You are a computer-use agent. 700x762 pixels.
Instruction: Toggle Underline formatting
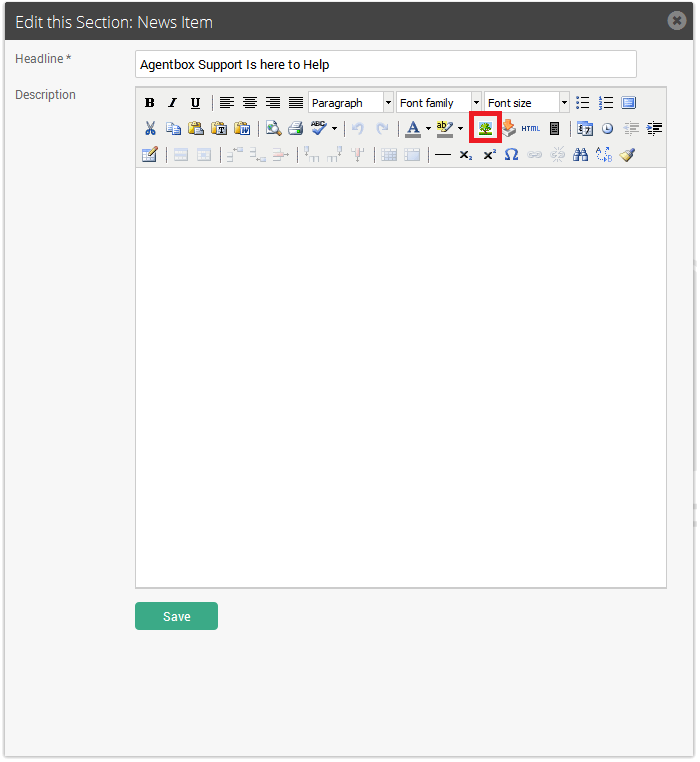click(x=195, y=103)
